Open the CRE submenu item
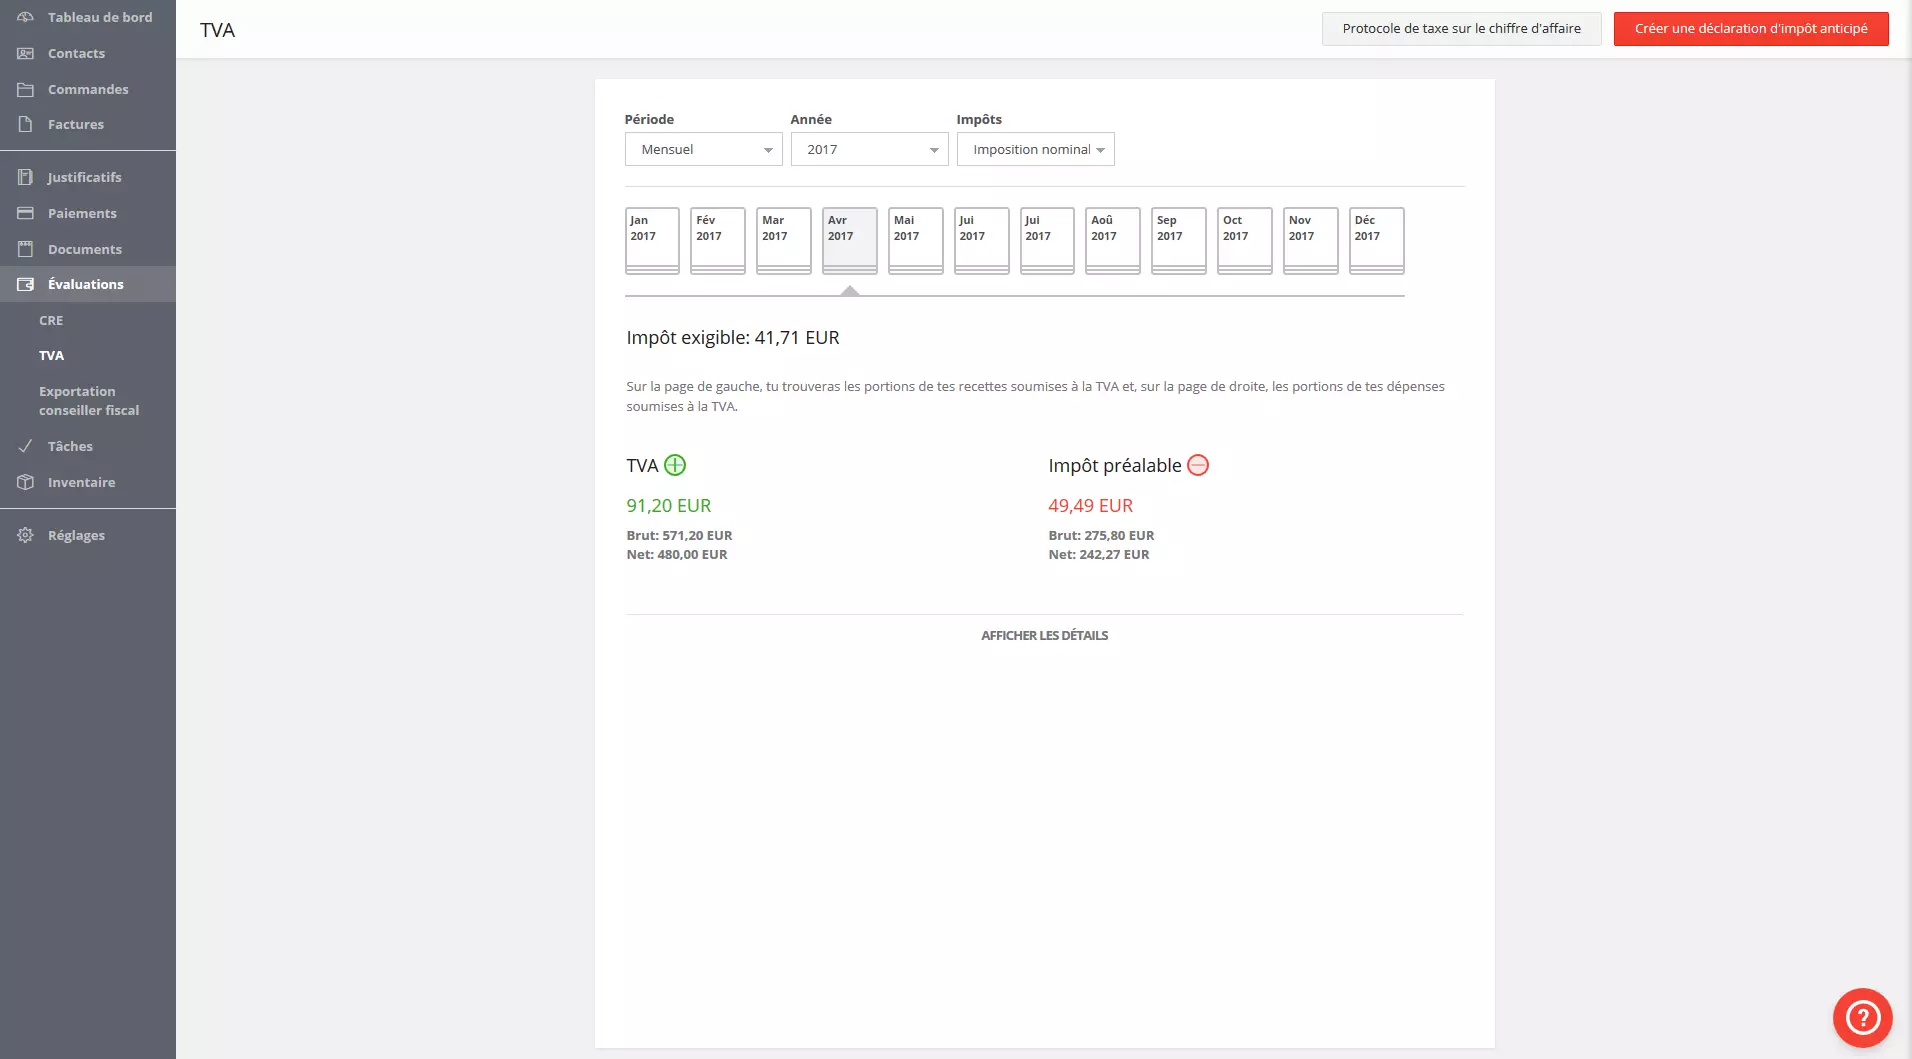The height and width of the screenshot is (1059, 1912). pyautogui.click(x=51, y=320)
